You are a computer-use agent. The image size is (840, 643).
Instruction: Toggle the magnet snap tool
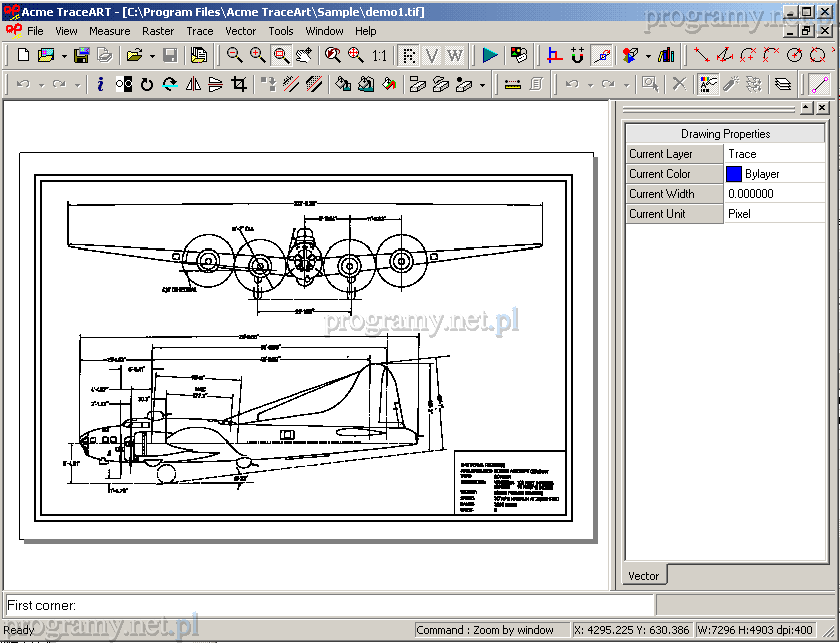(578, 55)
